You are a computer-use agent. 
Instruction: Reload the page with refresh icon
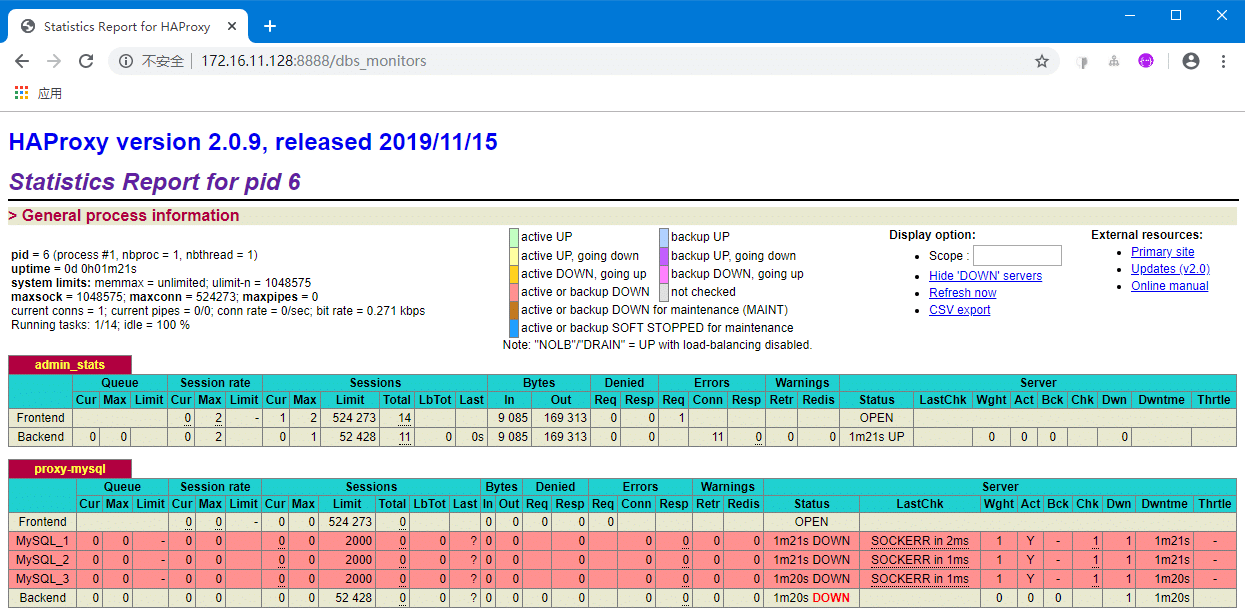coord(86,61)
